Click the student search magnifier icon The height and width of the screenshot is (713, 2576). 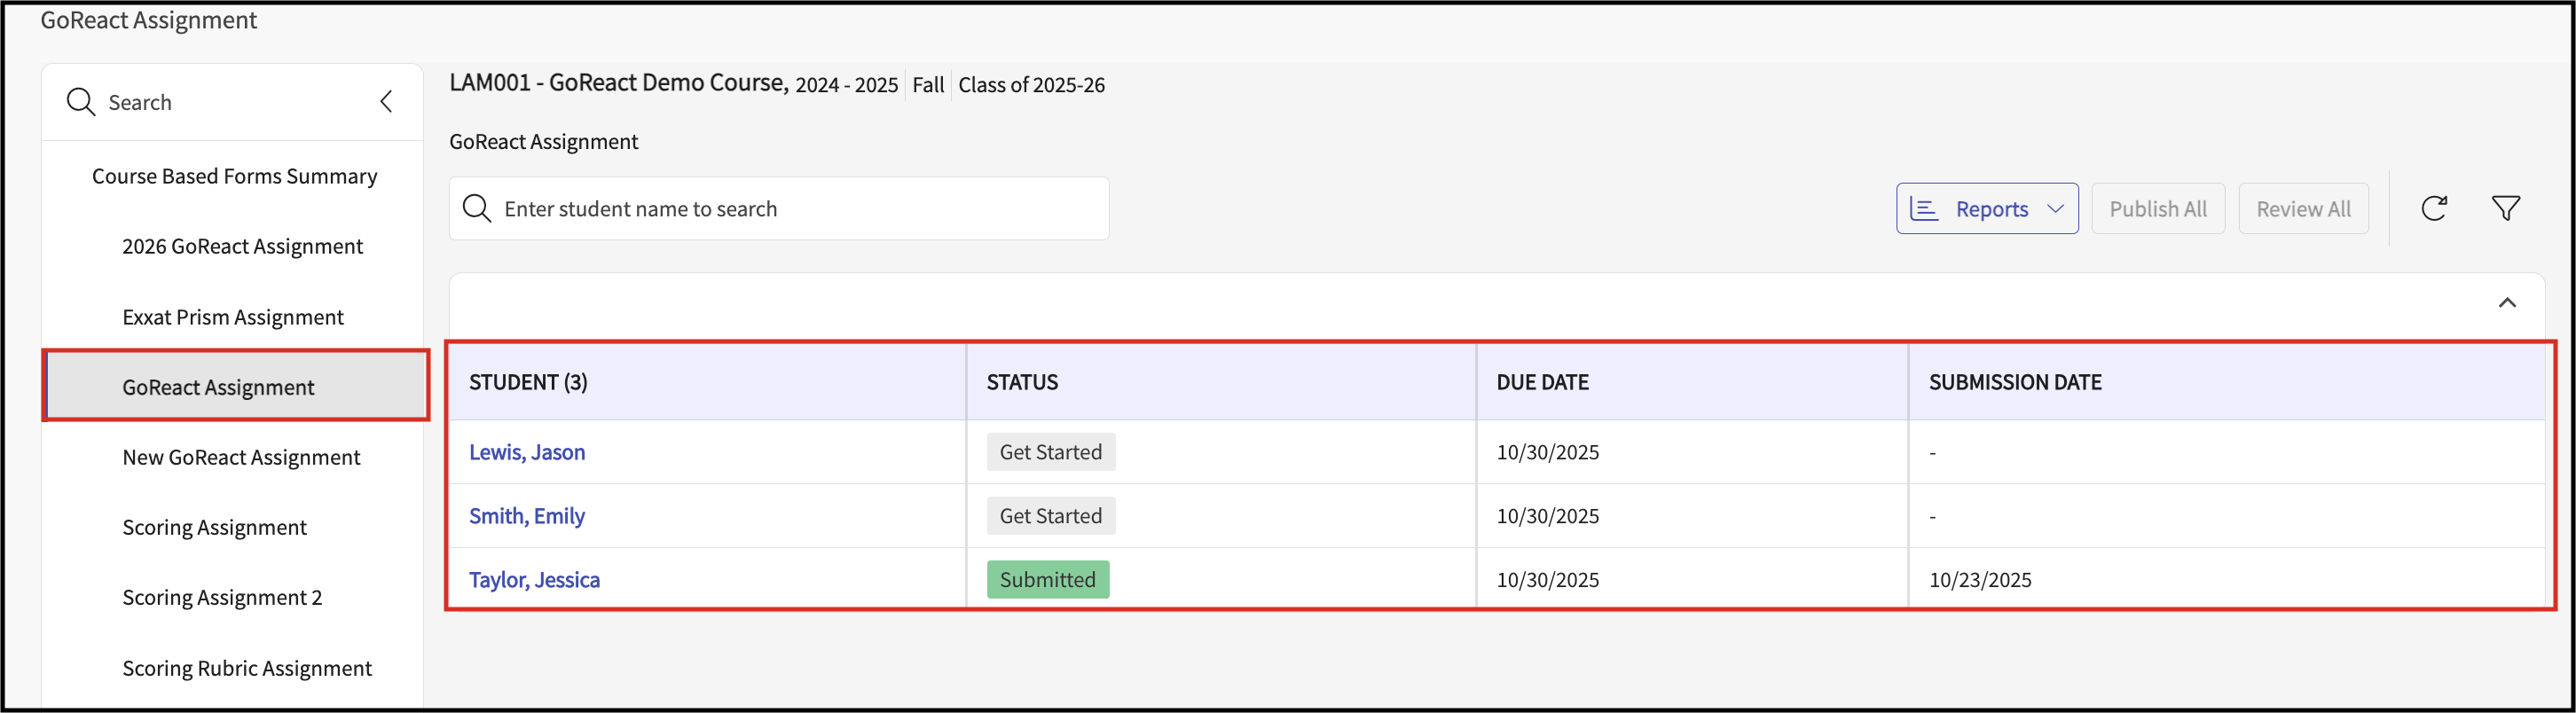click(x=477, y=208)
